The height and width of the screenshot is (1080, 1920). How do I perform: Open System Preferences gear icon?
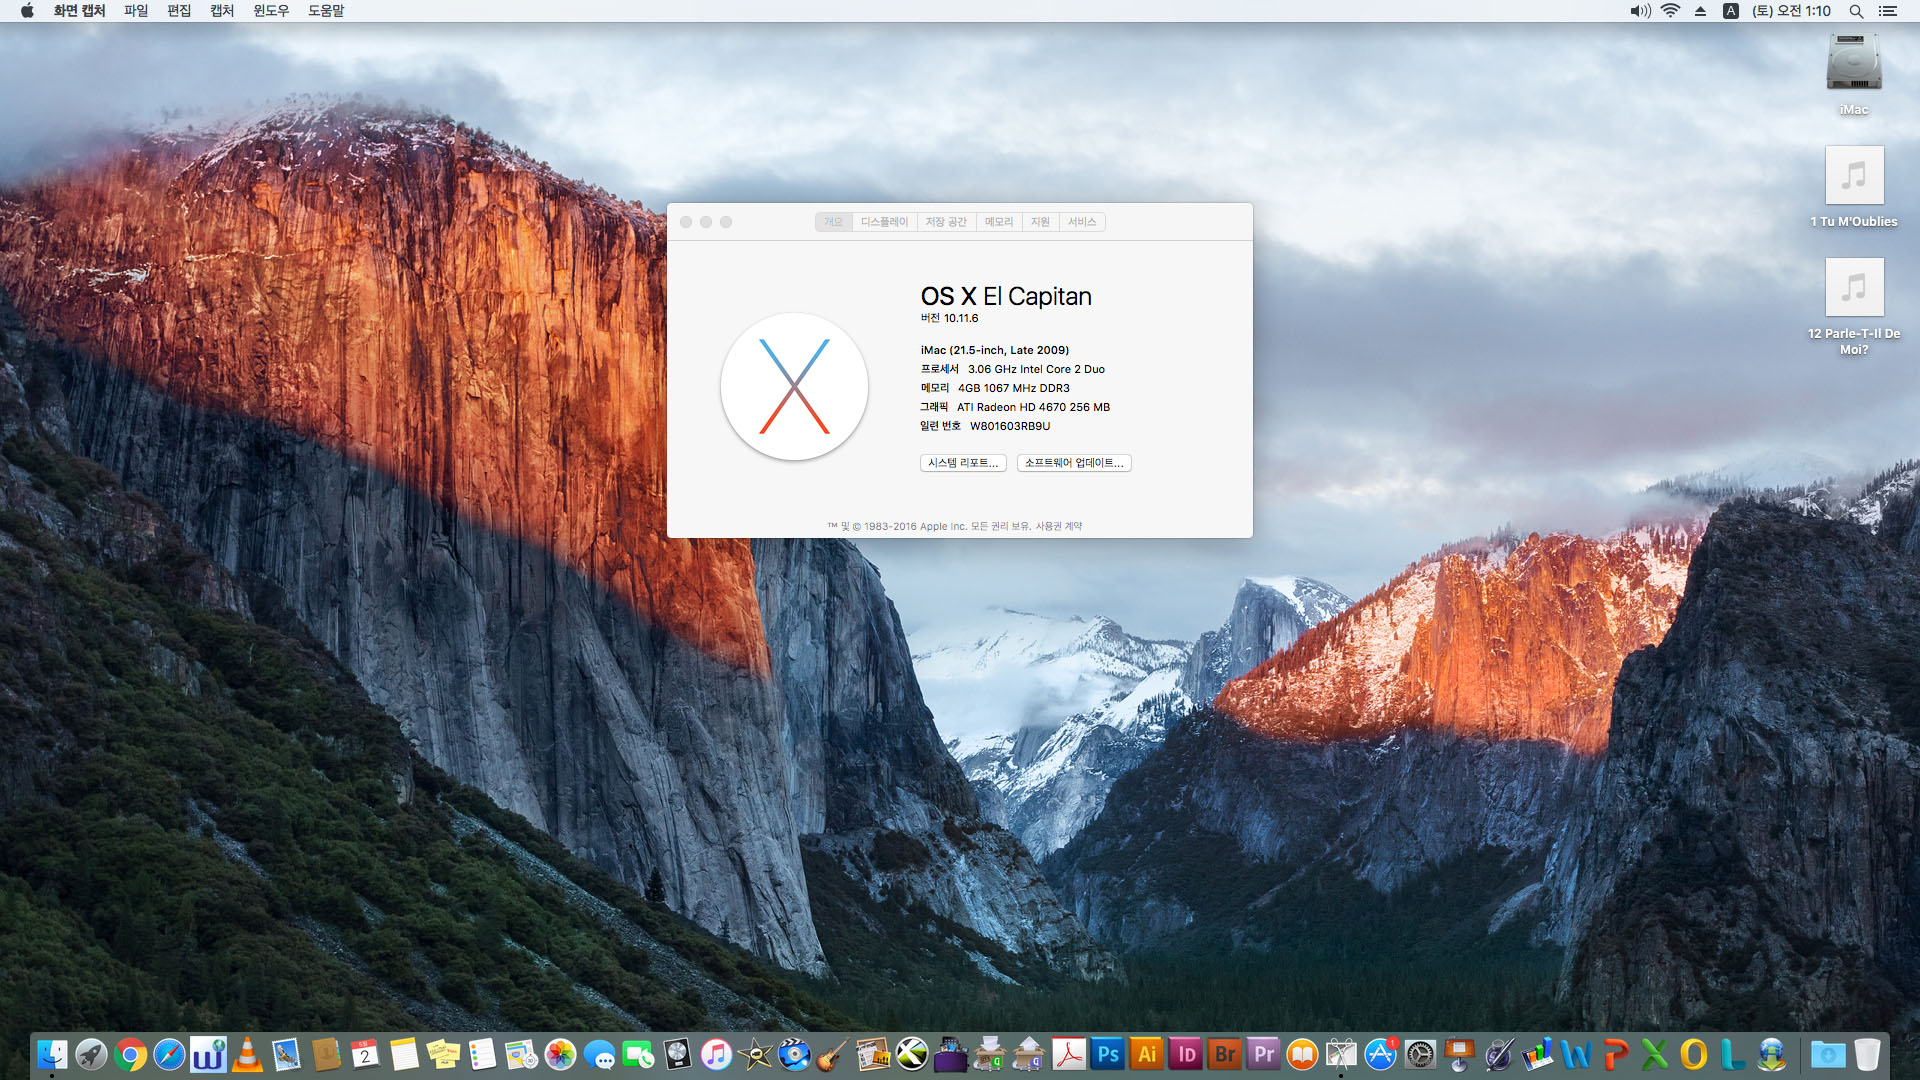[x=1420, y=1054]
